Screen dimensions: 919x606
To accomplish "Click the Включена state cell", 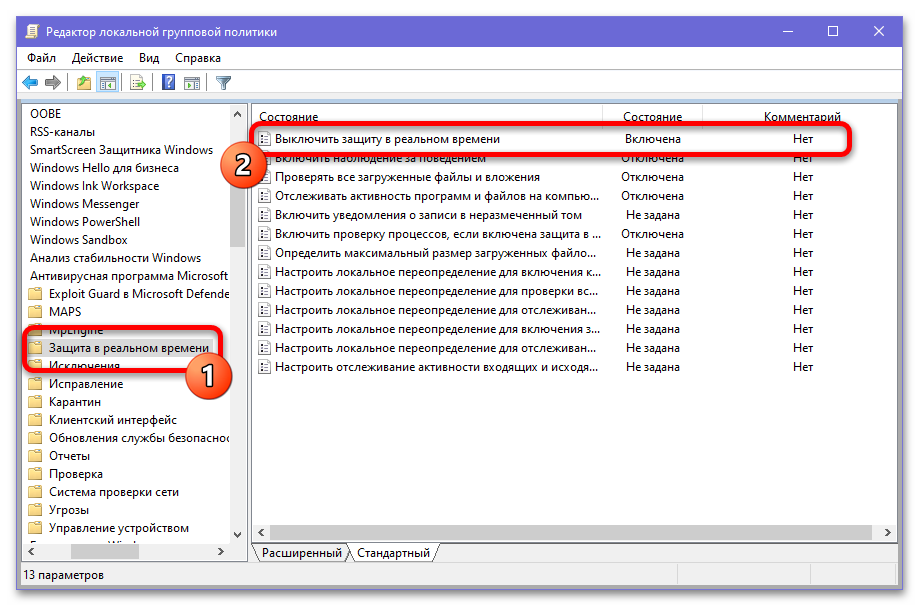I will pyautogui.click(x=652, y=139).
